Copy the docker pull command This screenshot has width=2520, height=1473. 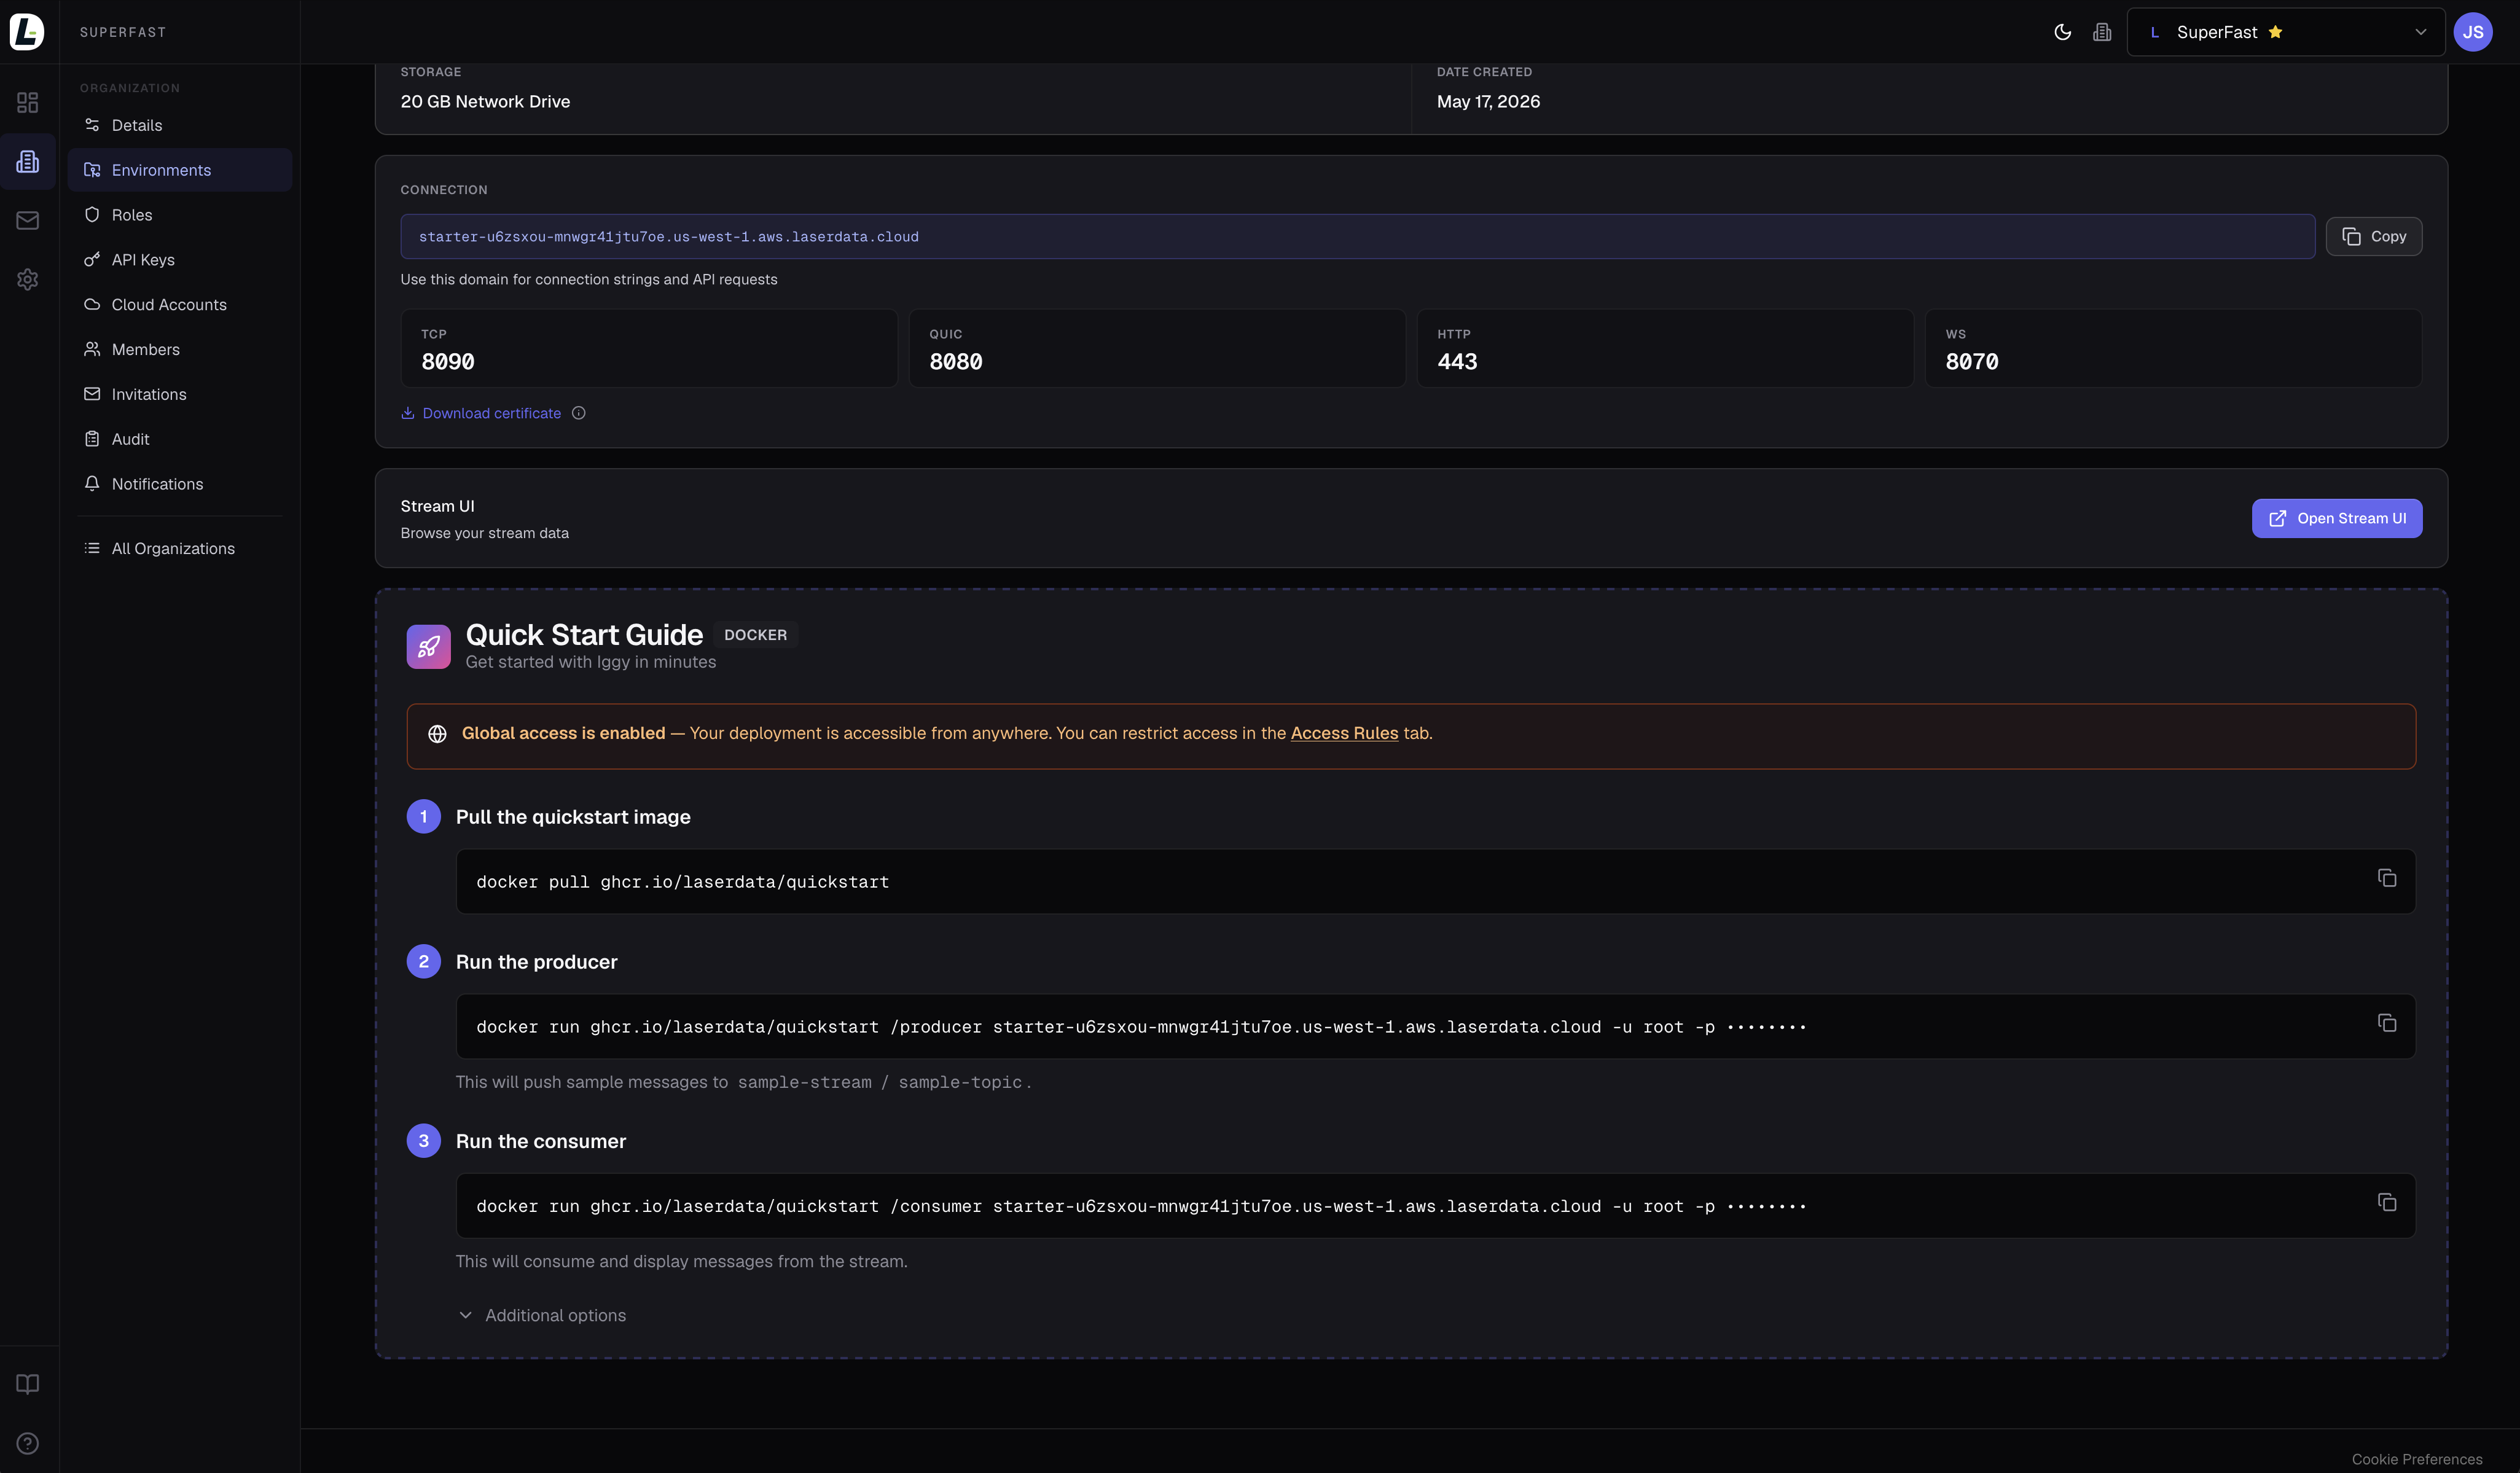pyautogui.click(x=2386, y=878)
